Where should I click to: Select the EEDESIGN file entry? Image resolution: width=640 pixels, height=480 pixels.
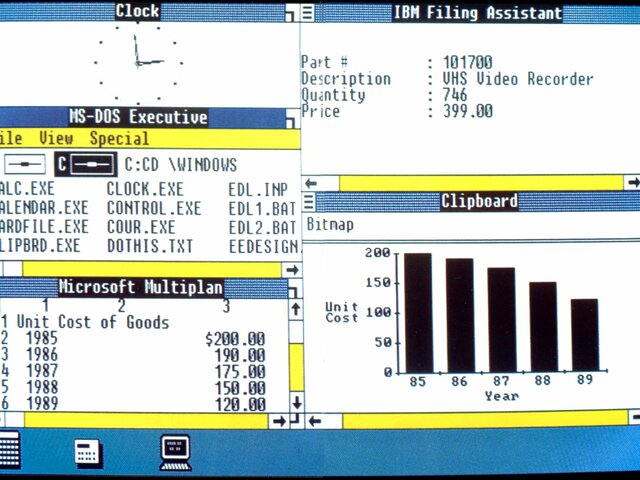(x=264, y=246)
